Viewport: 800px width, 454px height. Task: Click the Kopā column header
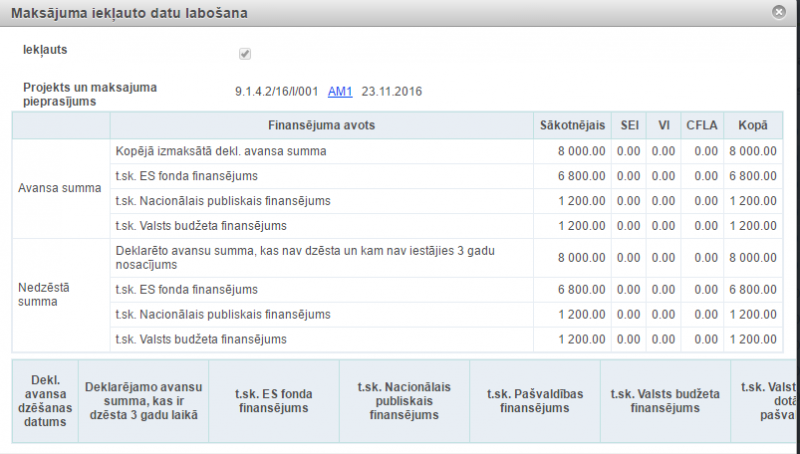tap(752, 125)
